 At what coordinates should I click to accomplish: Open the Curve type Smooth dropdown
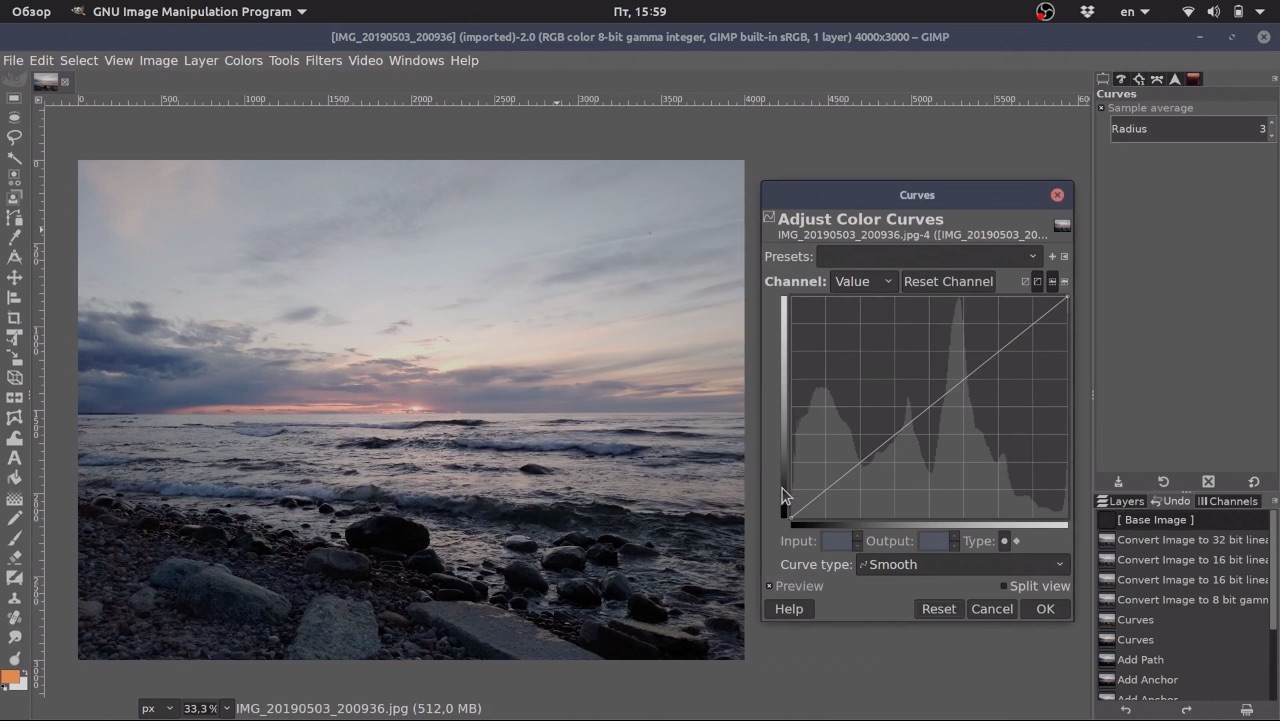pos(962,565)
